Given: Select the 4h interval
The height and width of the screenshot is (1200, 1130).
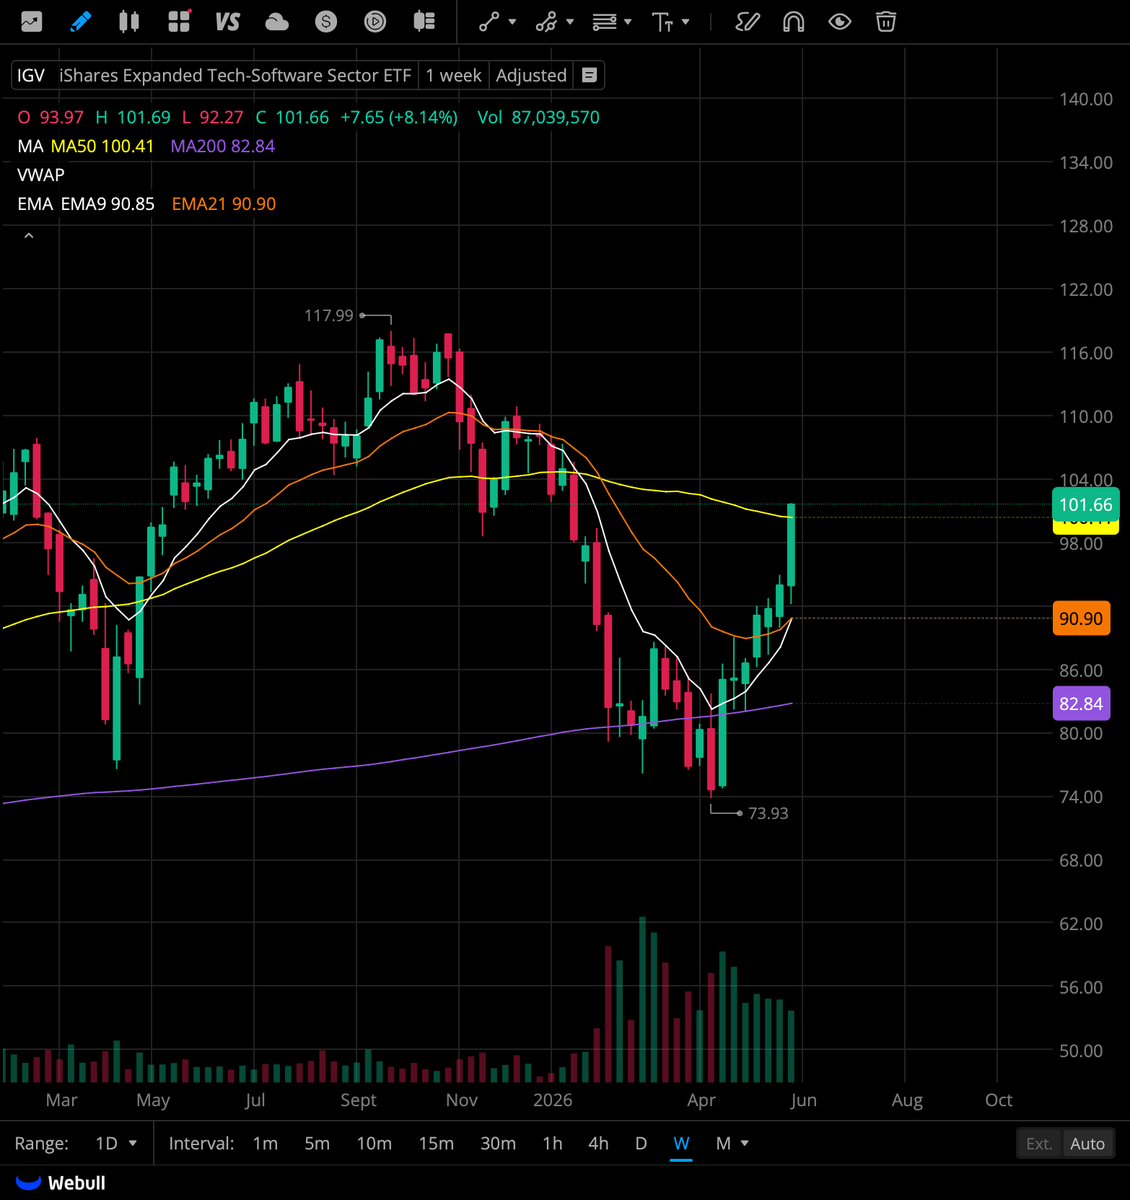Looking at the screenshot, I should pos(598,1143).
